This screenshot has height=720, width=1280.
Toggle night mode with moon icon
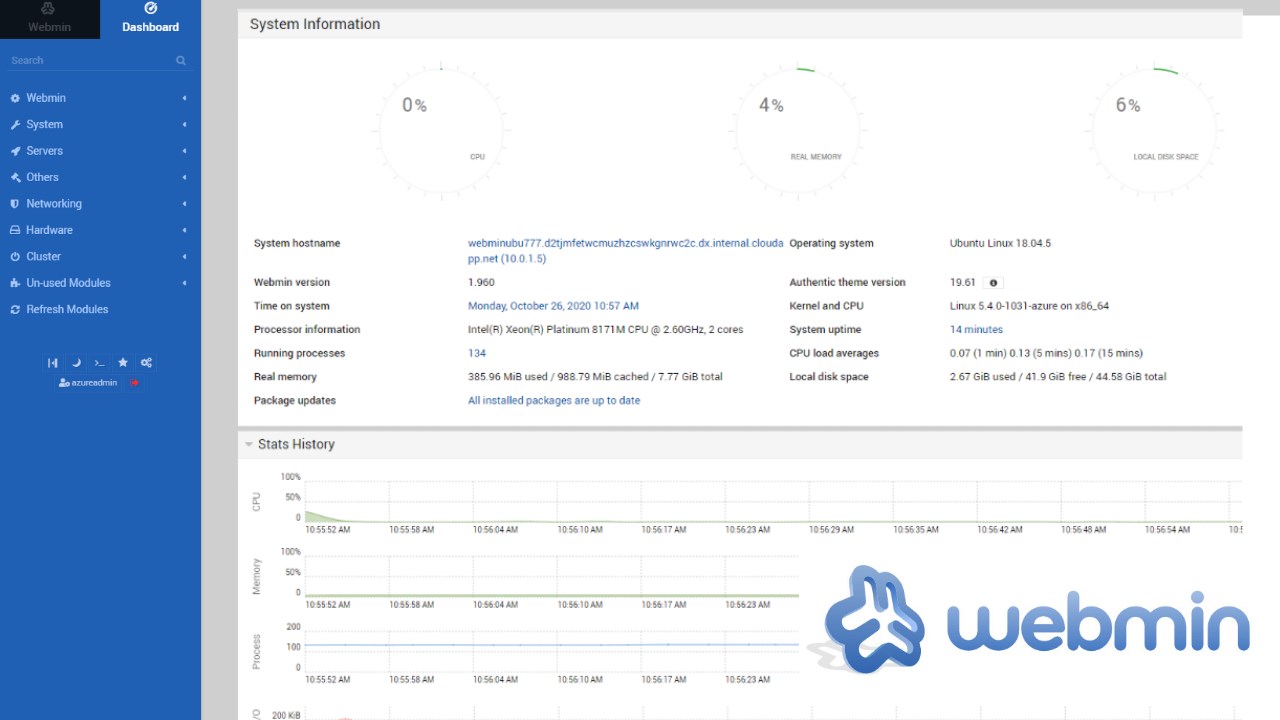coord(76,363)
